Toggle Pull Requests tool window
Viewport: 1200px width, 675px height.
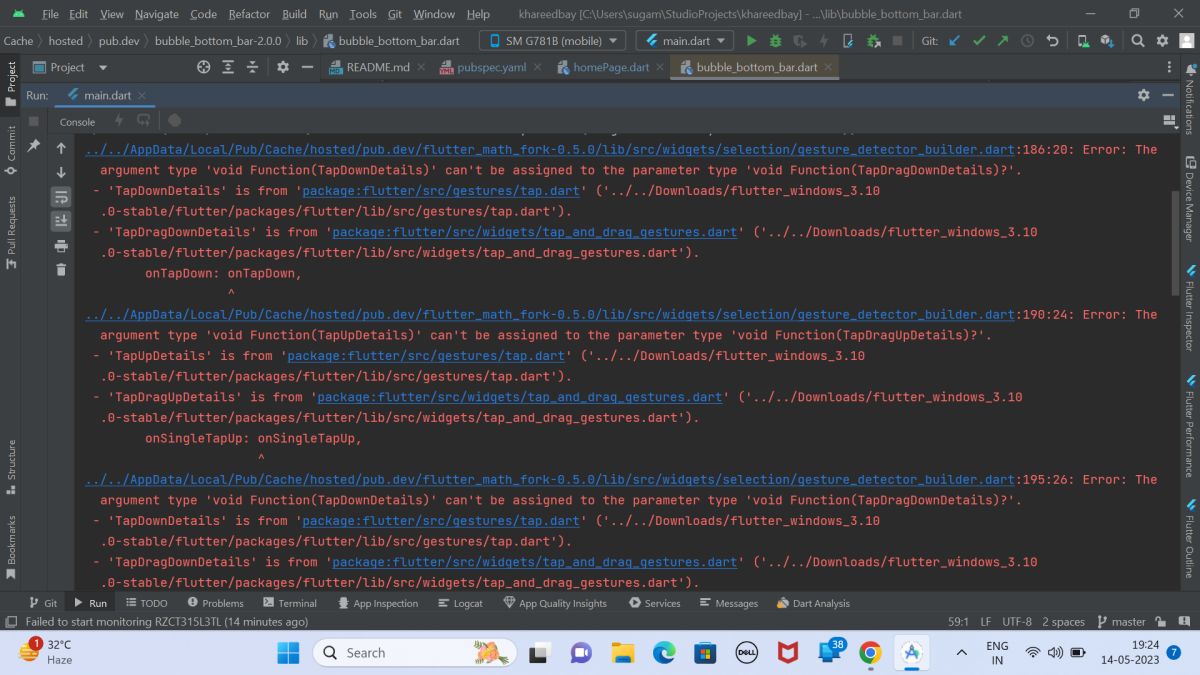pyautogui.click(x=11, y=232)
